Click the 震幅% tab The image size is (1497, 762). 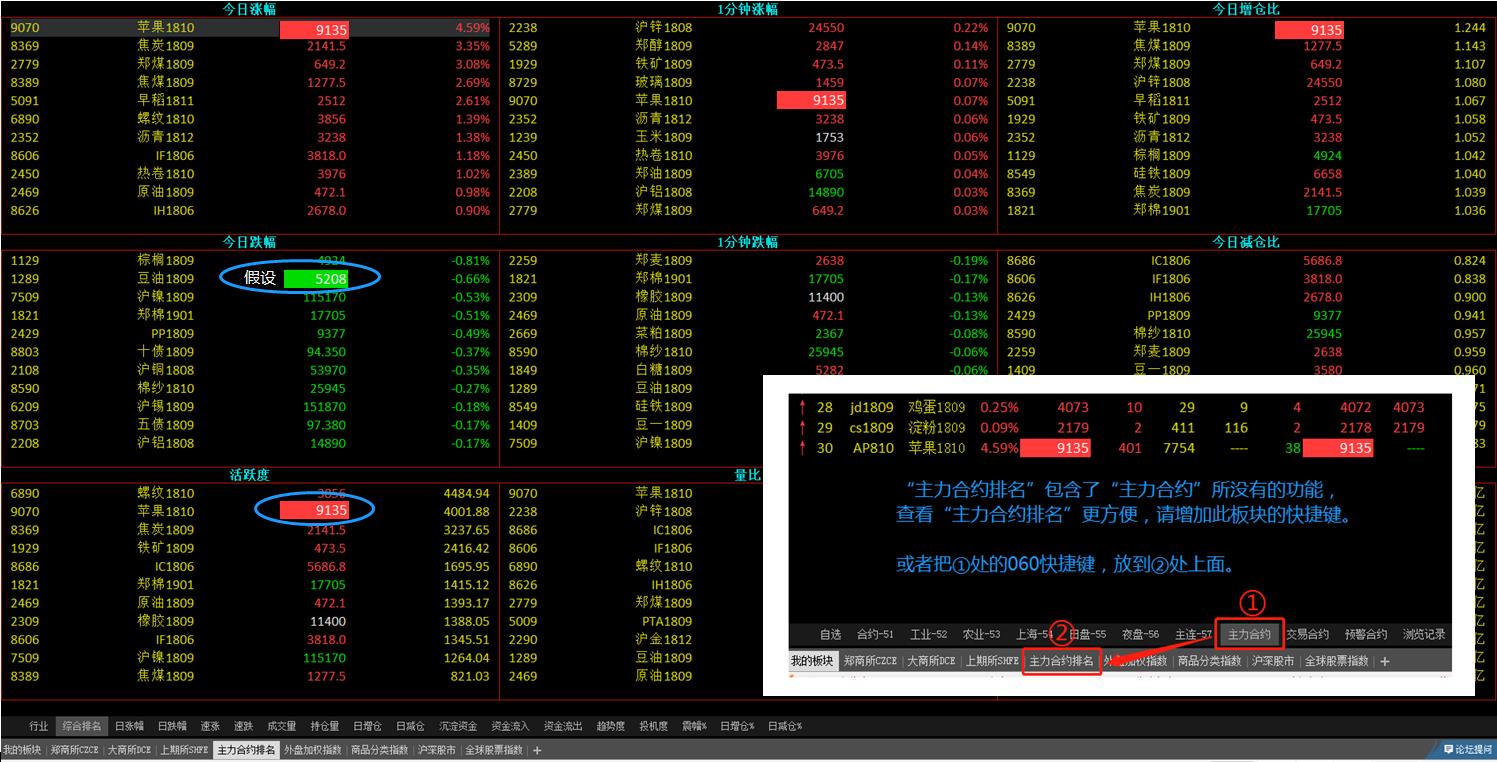click(x=694, y=726)
